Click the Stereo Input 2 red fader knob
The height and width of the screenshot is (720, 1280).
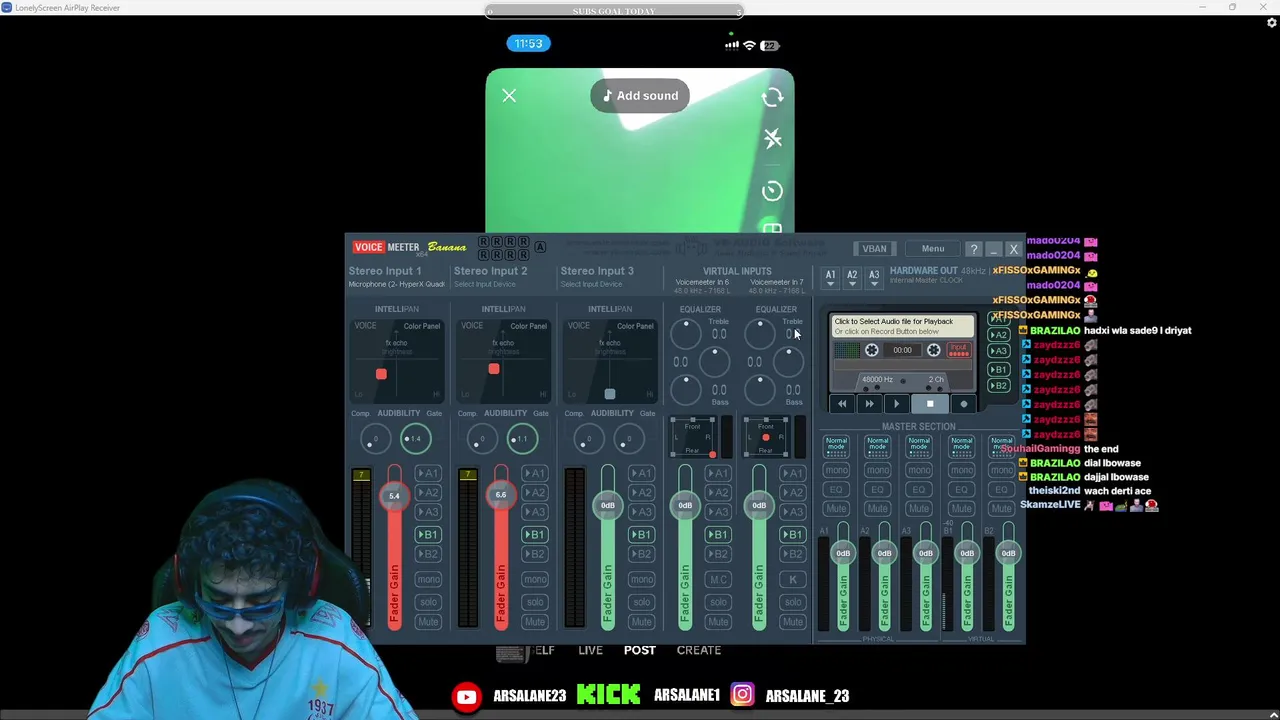[x=501, y=494]
